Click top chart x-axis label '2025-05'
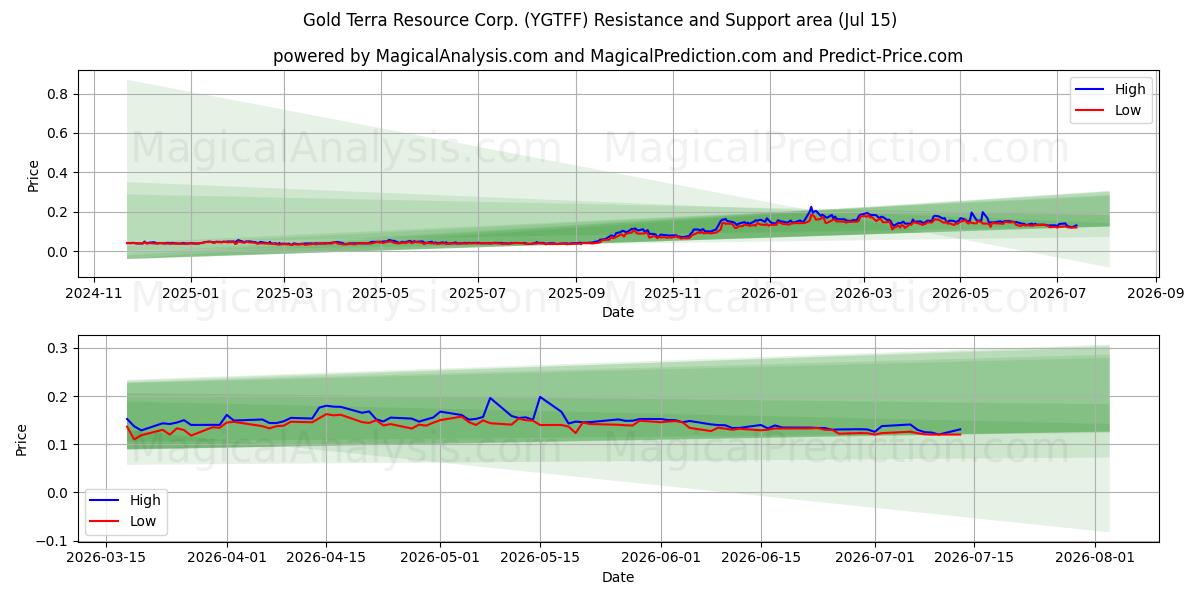Viewport: 1200px width, 600px height. (380, 293)
